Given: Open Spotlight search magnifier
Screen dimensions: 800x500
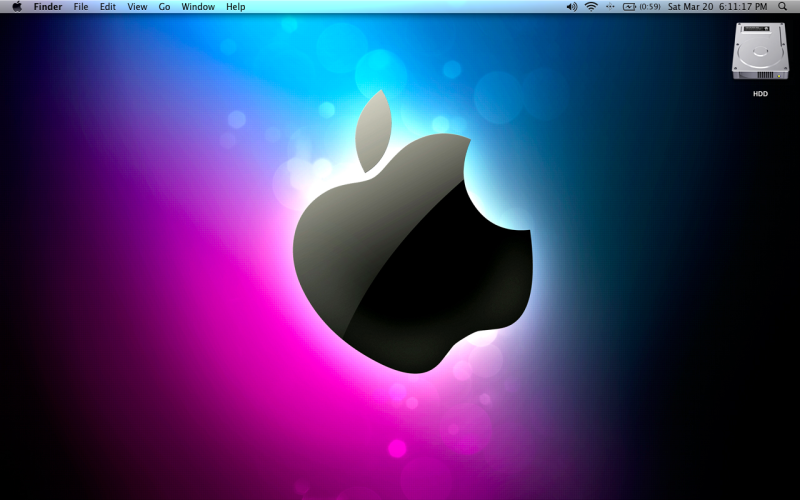Looking at the screenshot, I should tap(783, 7).
